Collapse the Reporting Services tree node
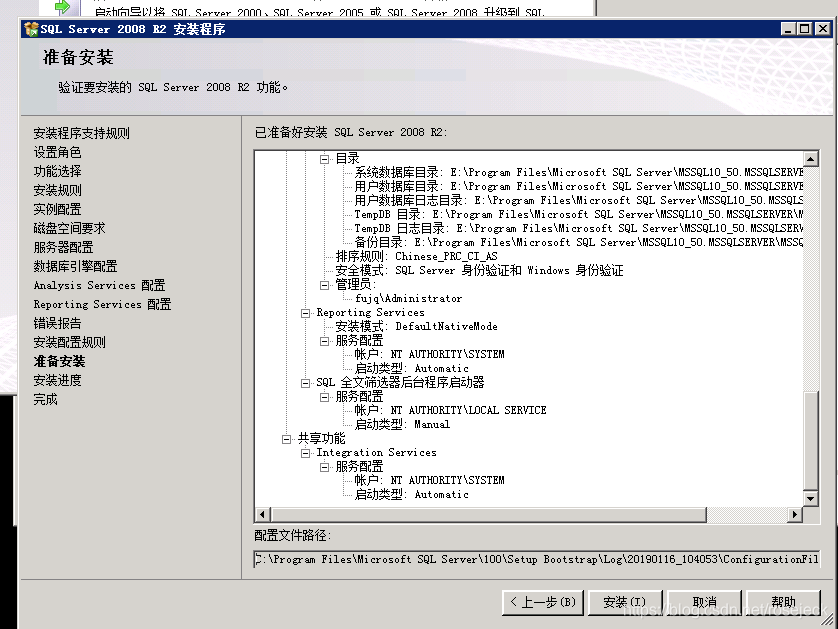The width and height of the screenshot is (838, 629). (x=305, y=313)
